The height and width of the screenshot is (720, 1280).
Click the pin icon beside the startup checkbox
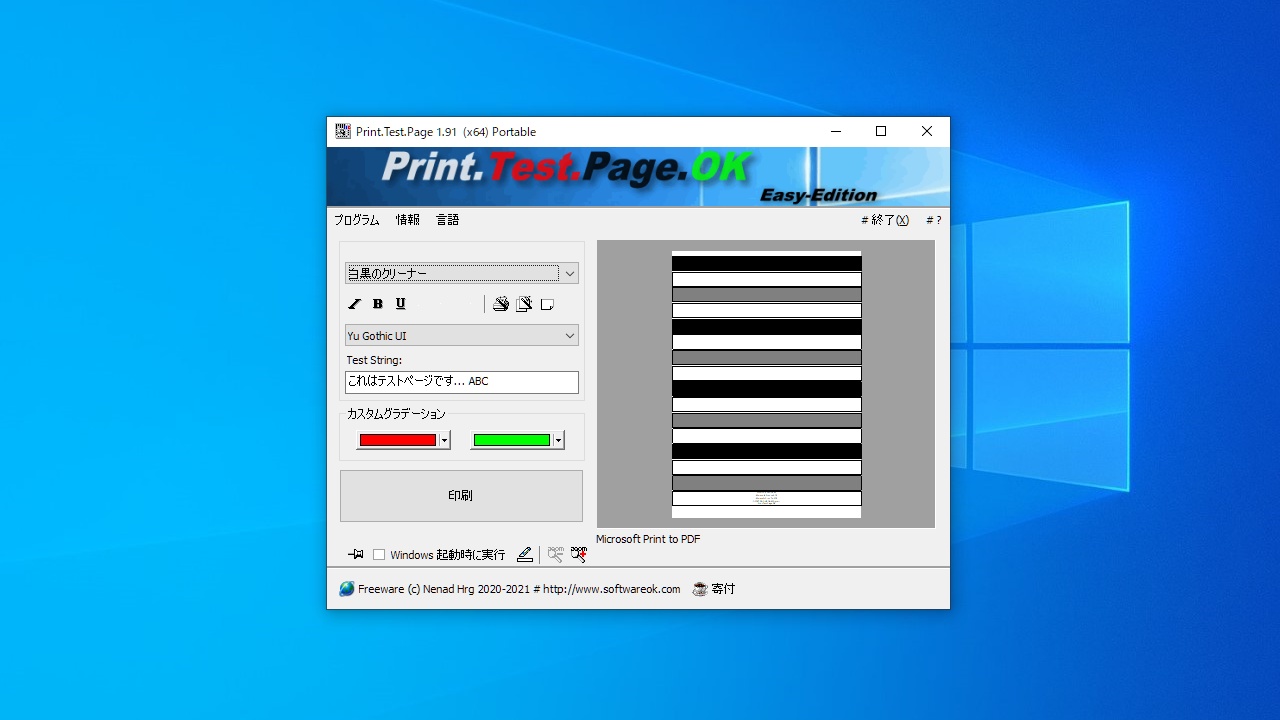click(x=356, y=554)
